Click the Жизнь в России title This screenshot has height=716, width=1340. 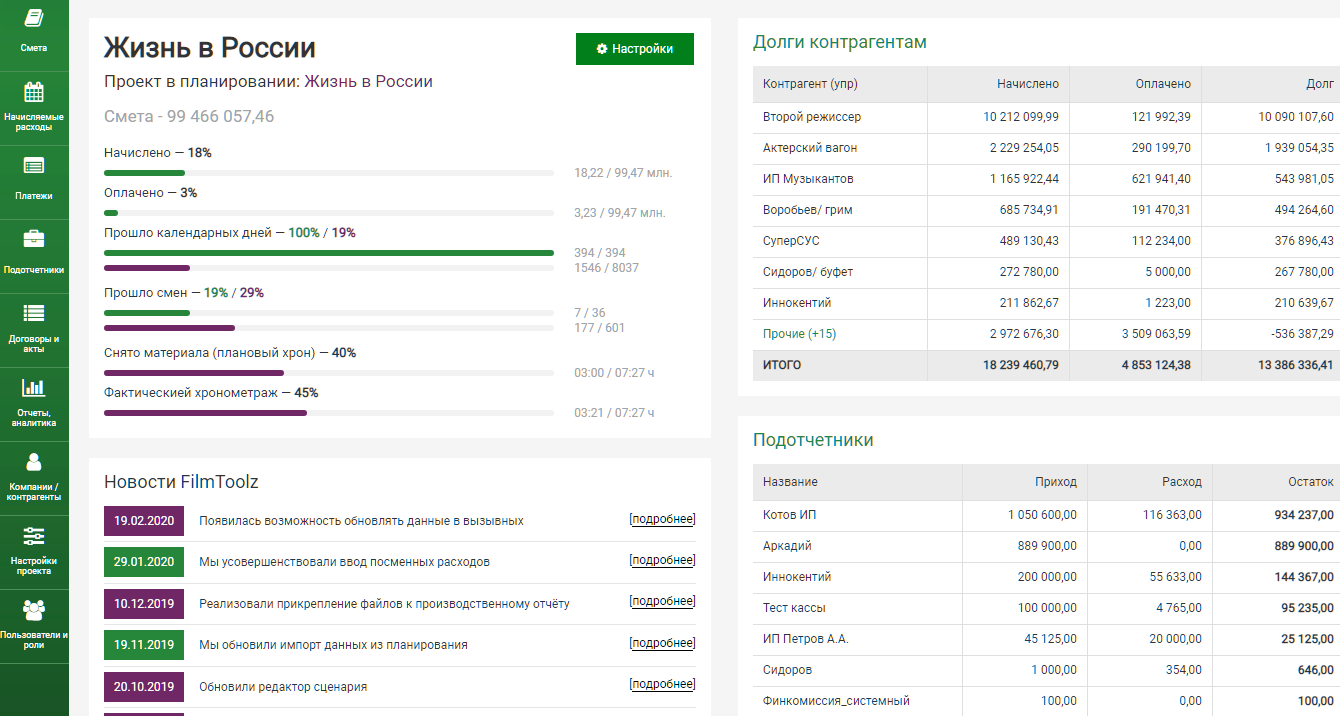(210, 48)
